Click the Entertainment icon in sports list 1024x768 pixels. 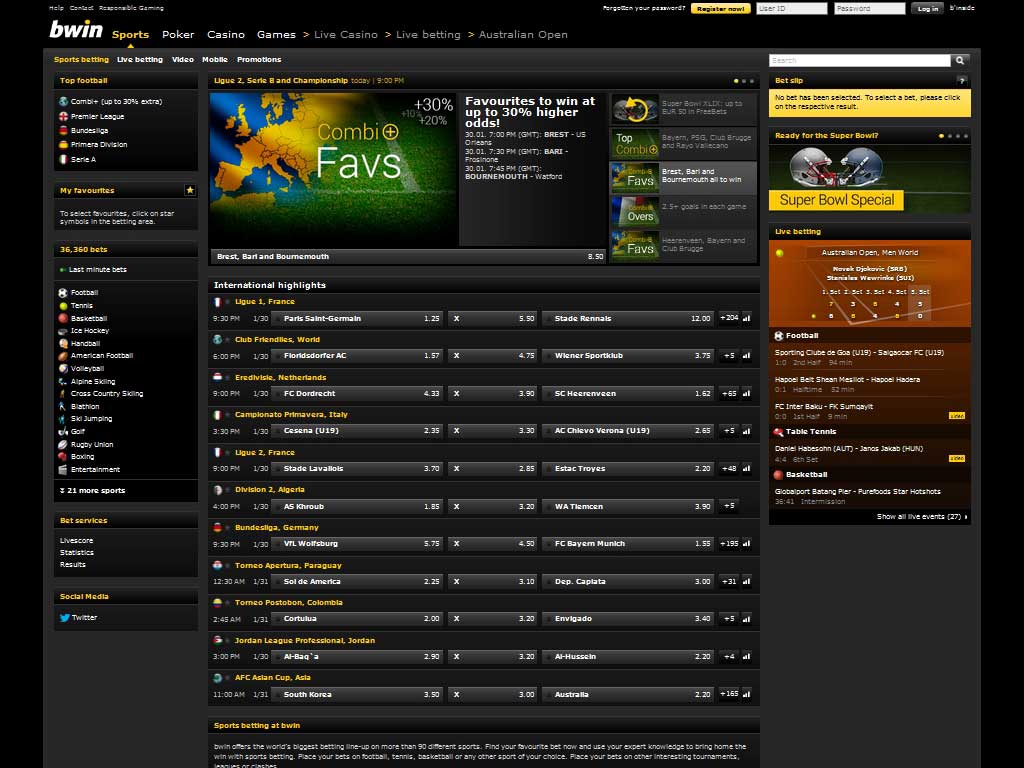pyautogui.click(x=63, y=470)
